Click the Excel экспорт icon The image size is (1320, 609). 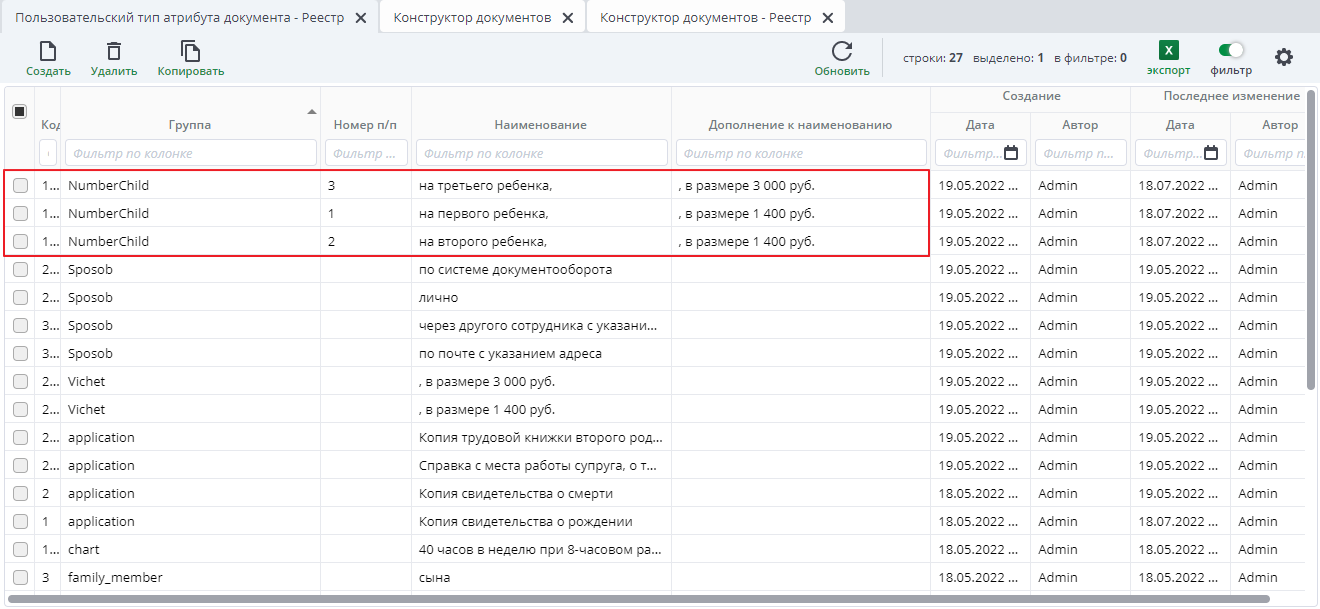pyautogui.click(x=1167, y=47)
